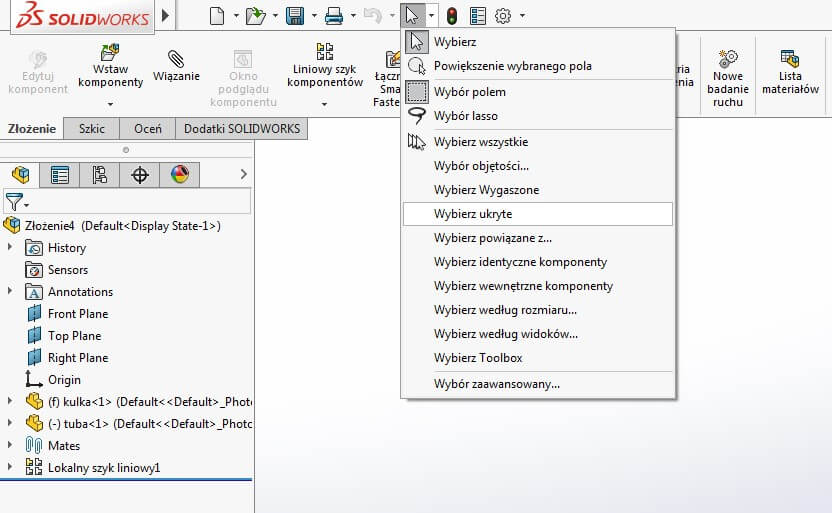Select Wybór lasso selection mode
This screenshot has width=832, height=513.
(x=465, y=116)
